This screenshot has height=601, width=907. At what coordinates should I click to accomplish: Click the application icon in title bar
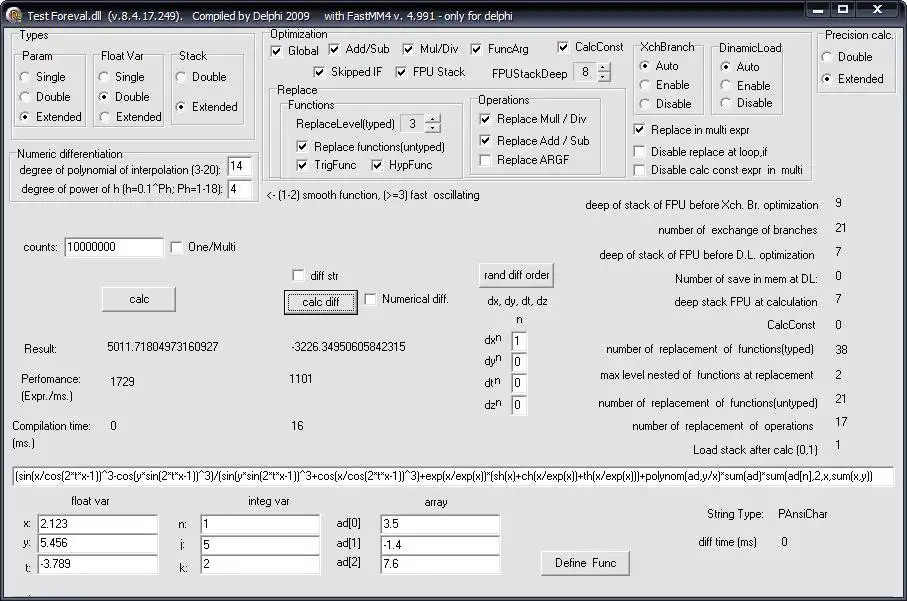[x=13, y=15]
